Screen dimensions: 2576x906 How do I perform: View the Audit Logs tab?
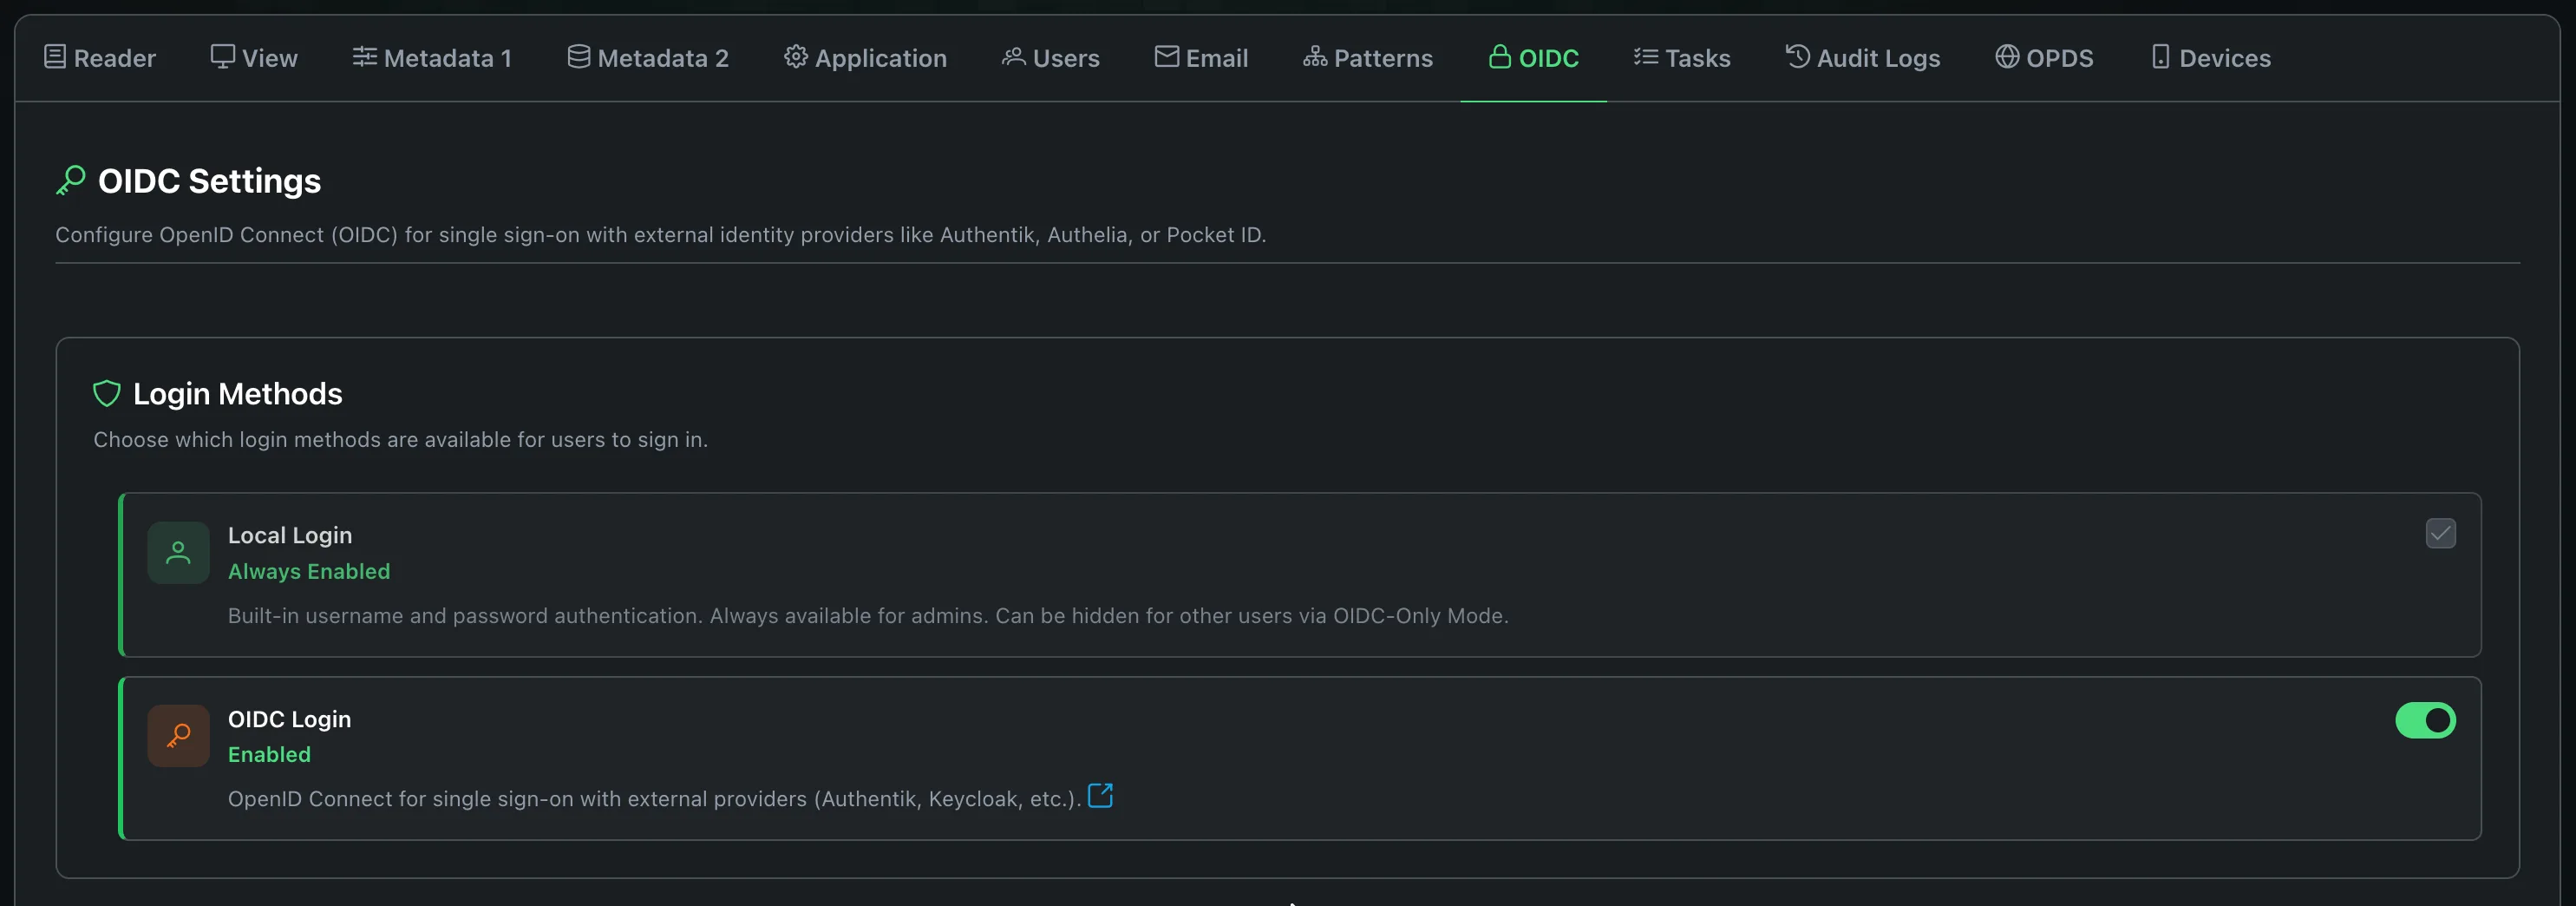1863,58
